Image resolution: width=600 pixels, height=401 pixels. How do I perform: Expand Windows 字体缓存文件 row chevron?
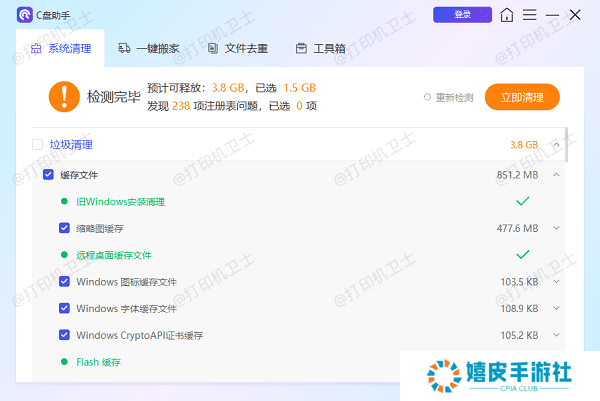(556, 308)
